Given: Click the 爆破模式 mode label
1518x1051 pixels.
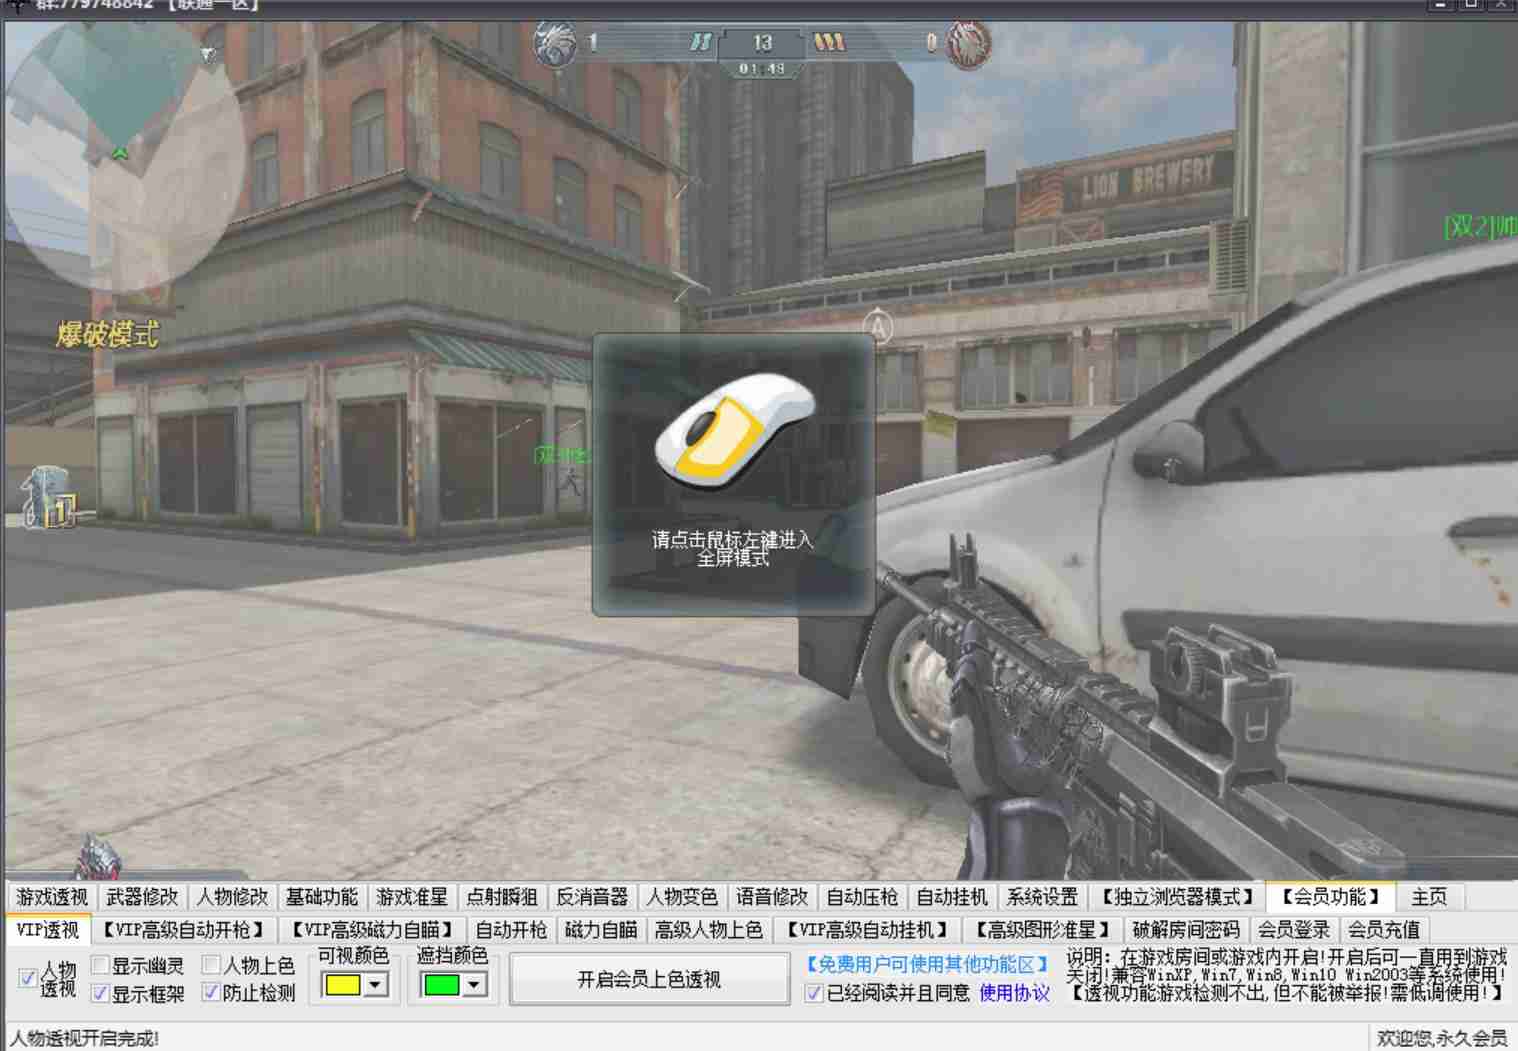Looking at the screenshot, I should pos(107,334).
